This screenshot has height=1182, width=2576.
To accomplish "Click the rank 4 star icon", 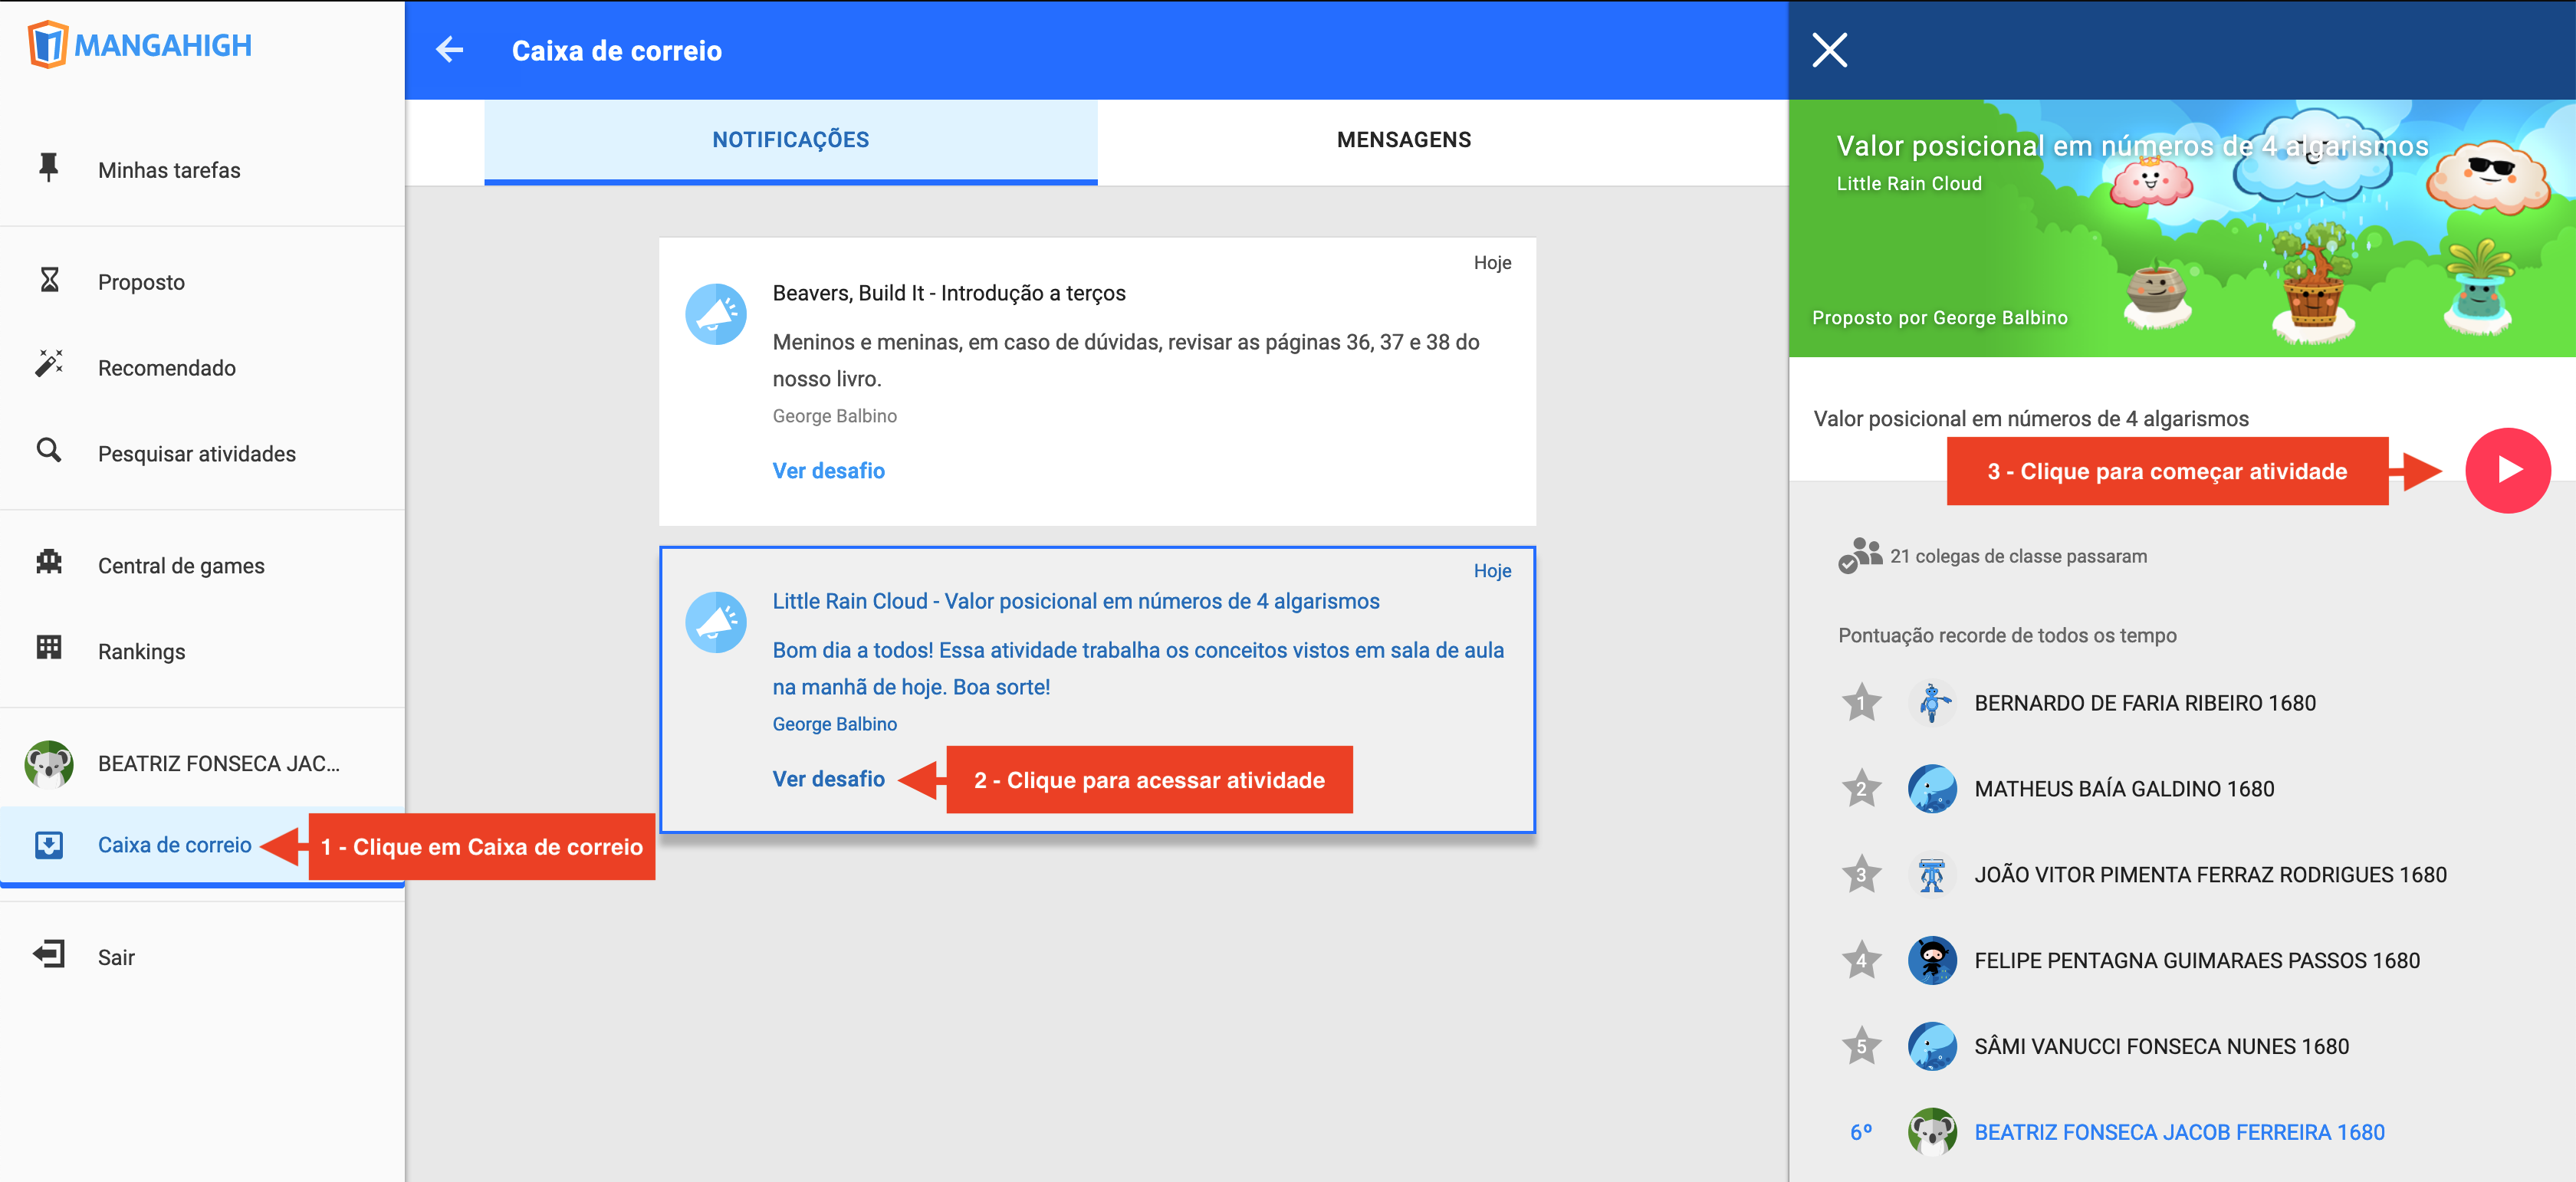I will point(1861,960).
